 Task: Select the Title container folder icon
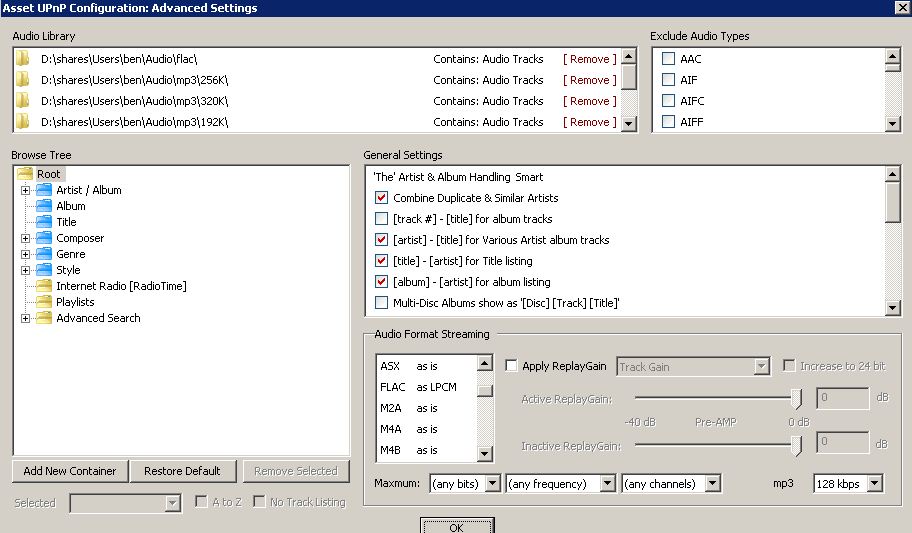(x=44, y=222)
